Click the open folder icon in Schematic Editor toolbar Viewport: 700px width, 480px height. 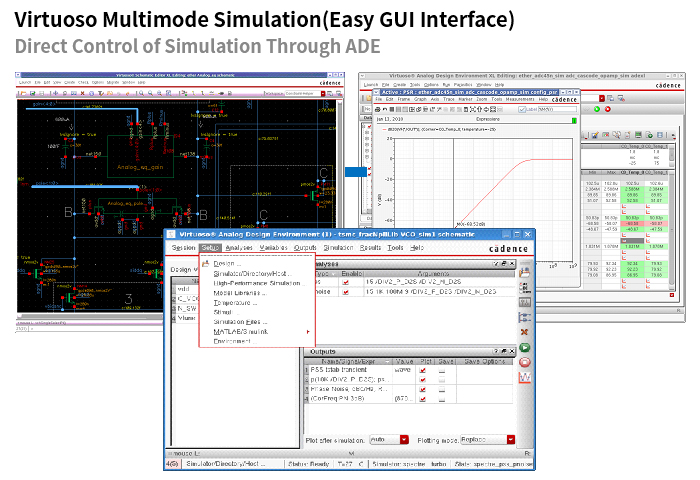[24, 93]
